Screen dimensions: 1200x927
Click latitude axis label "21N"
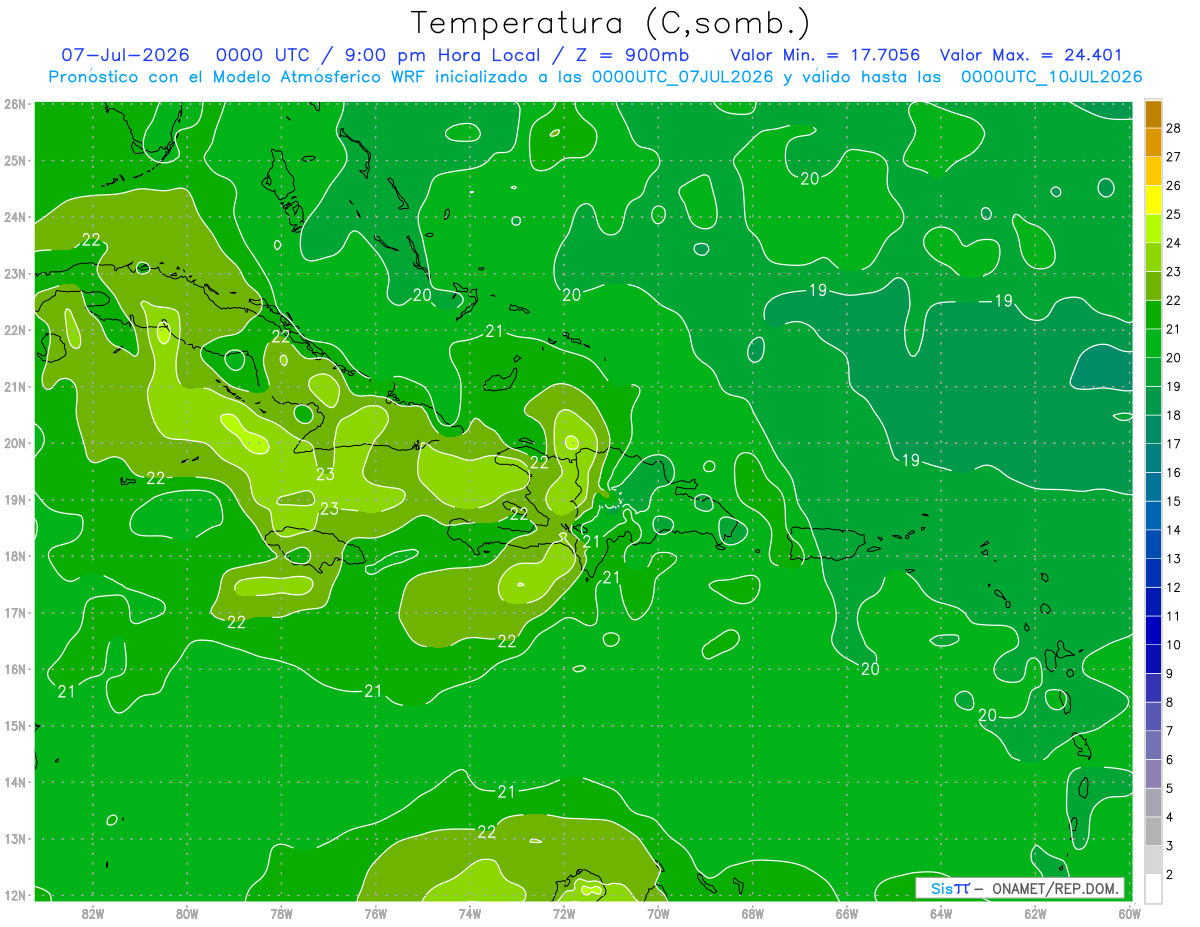15,386
